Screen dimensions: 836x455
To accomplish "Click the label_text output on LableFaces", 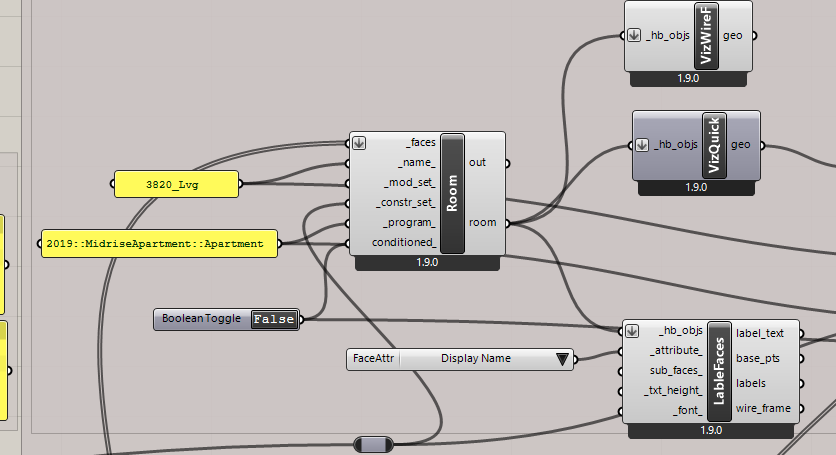I will point(761,332).
